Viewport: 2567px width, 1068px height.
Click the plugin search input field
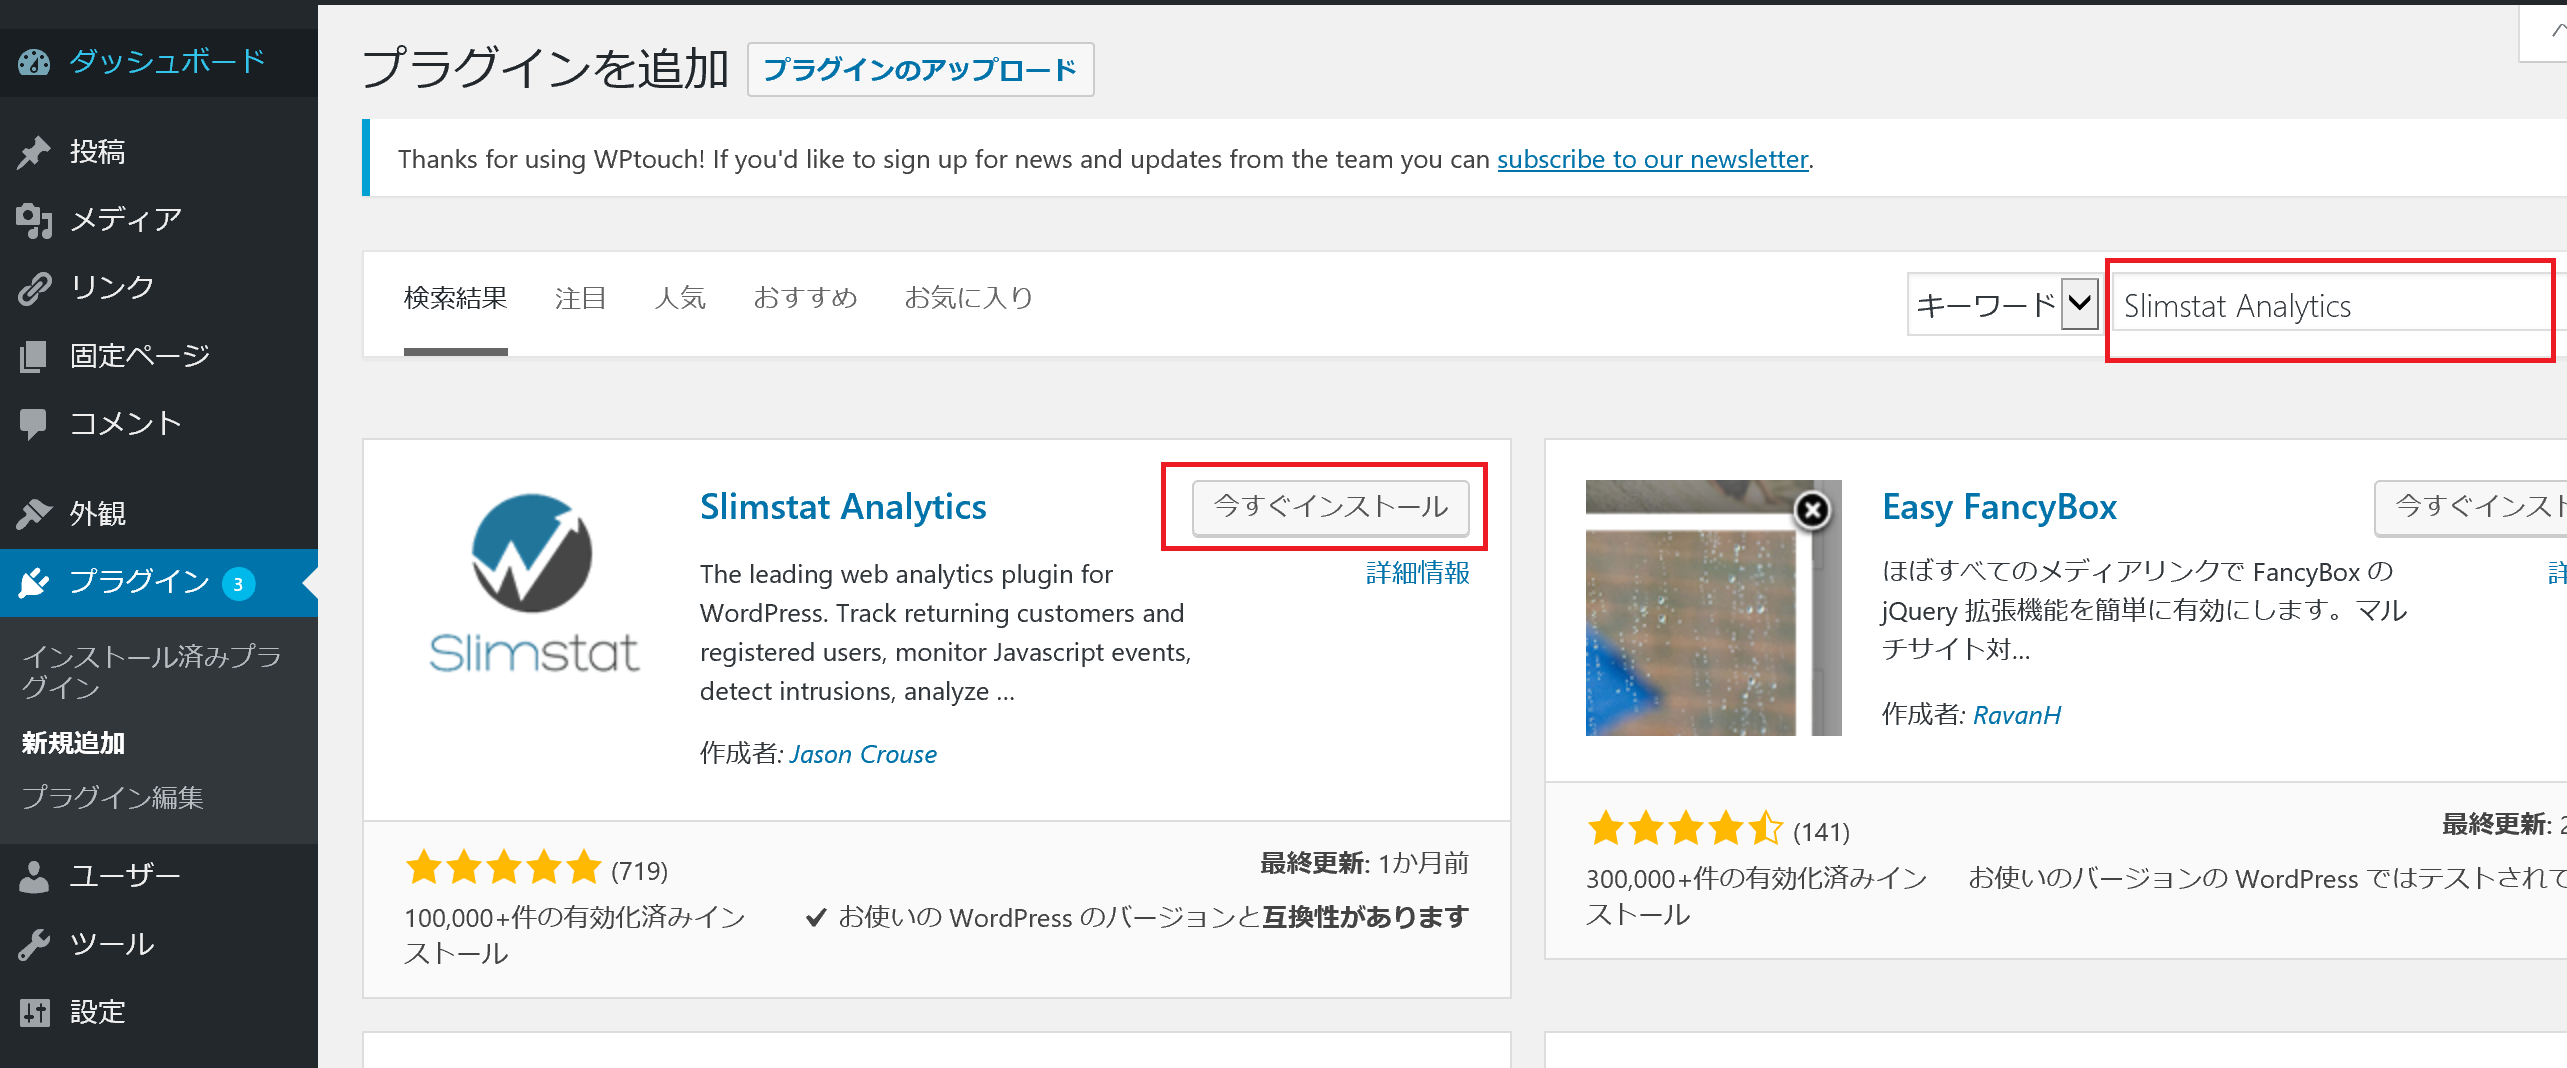click(x=2338, y=305)
